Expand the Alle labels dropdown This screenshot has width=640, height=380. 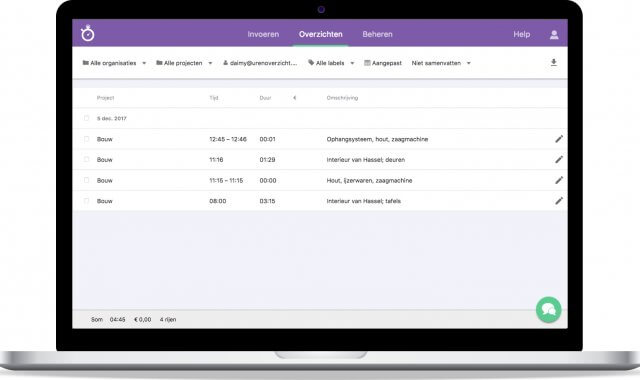(331, 63)
